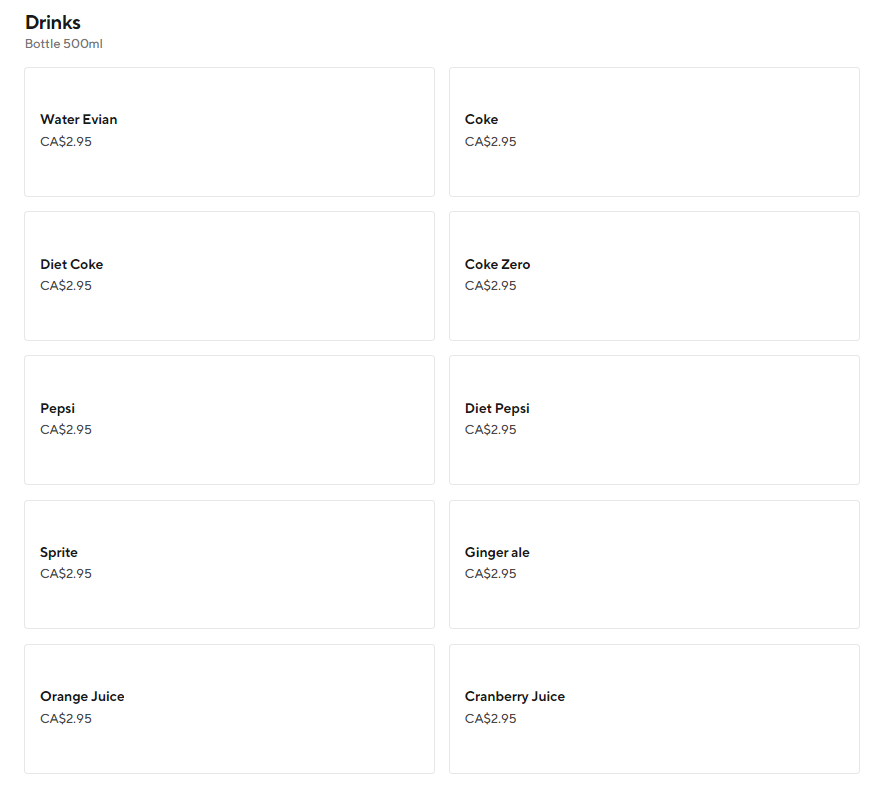Click the Drinks section heading
The height and width of the screenshot is (792, 876).
(x=53, y=22)
